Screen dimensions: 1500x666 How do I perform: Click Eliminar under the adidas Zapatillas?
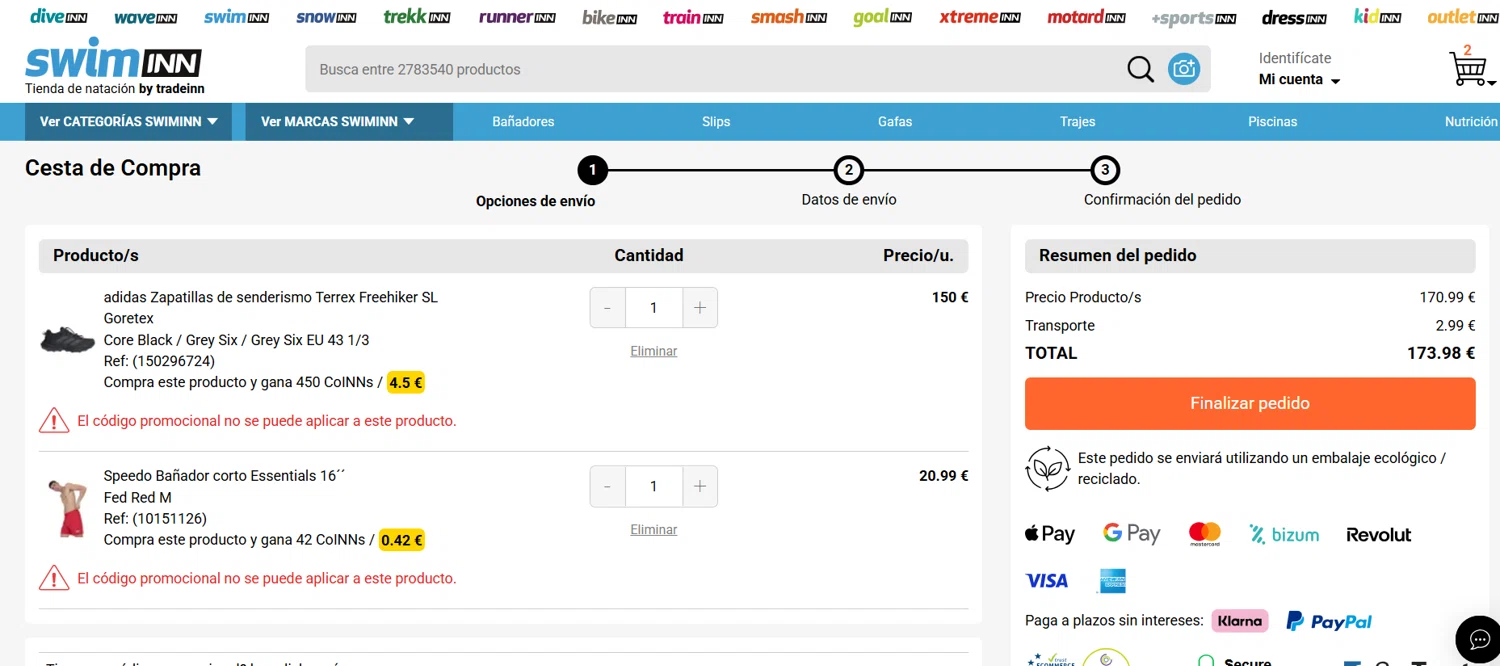(653, 351)
